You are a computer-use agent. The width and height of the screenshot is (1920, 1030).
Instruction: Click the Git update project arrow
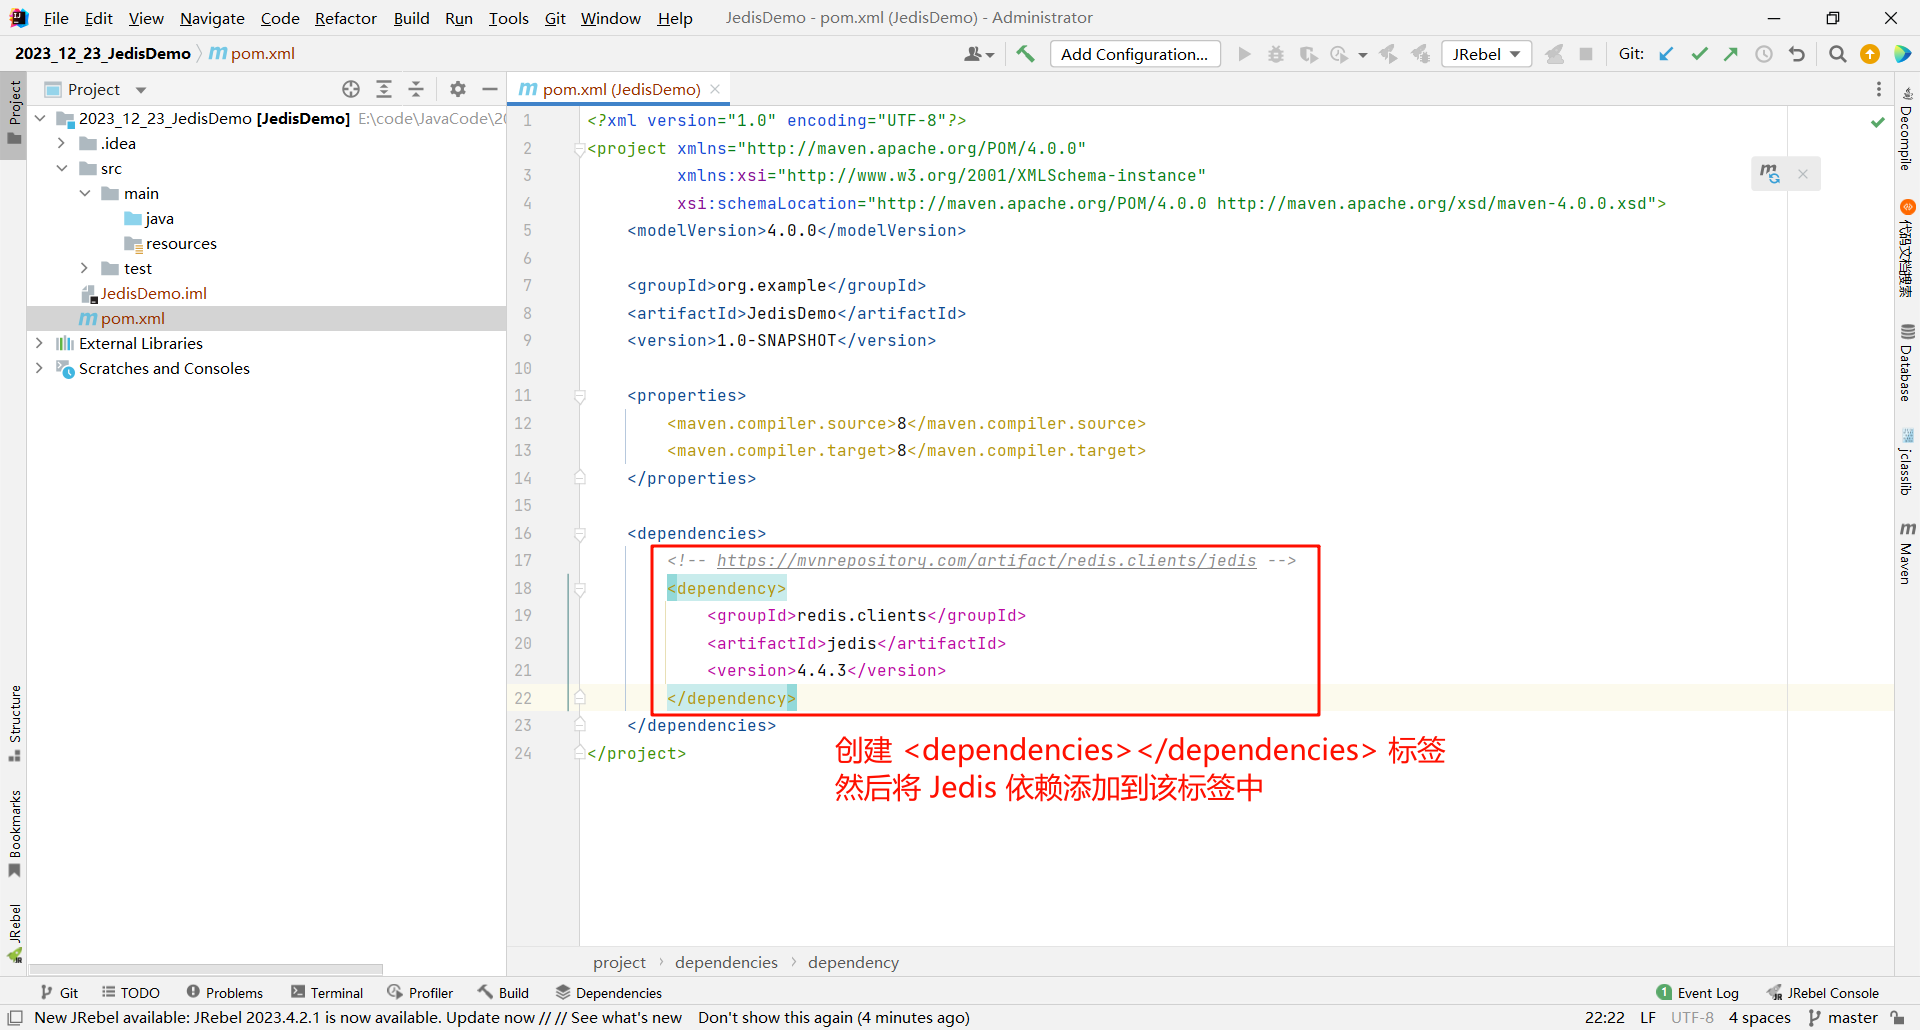(x=1666, y=54)
